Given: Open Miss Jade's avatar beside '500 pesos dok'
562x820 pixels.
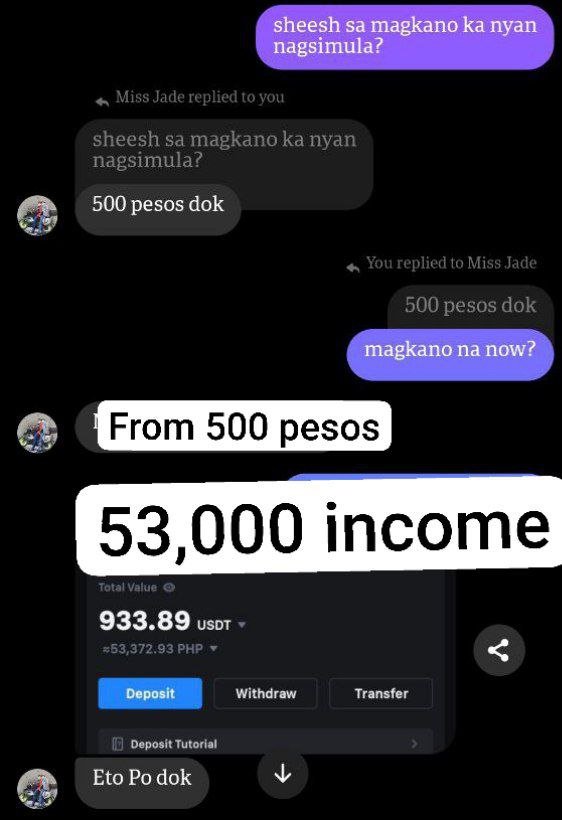Looking at the screenshot, I should click(x=37, y=215).
